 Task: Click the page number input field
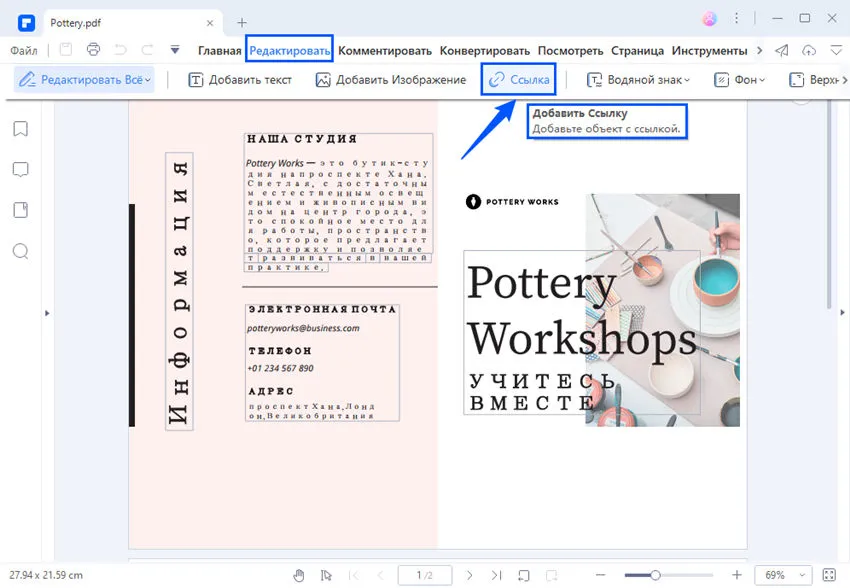425,575
